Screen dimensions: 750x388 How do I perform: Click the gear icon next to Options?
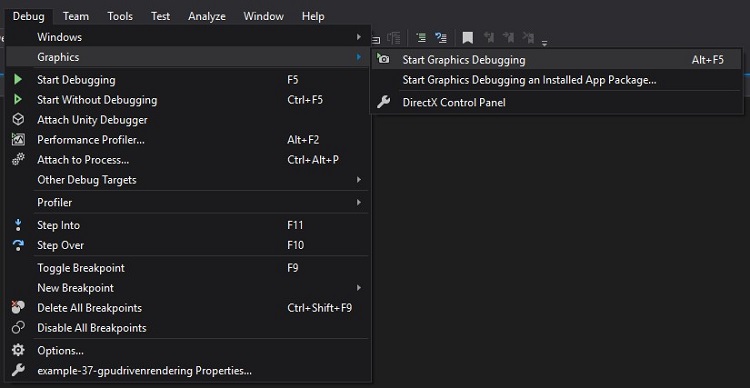click(18, 351)
